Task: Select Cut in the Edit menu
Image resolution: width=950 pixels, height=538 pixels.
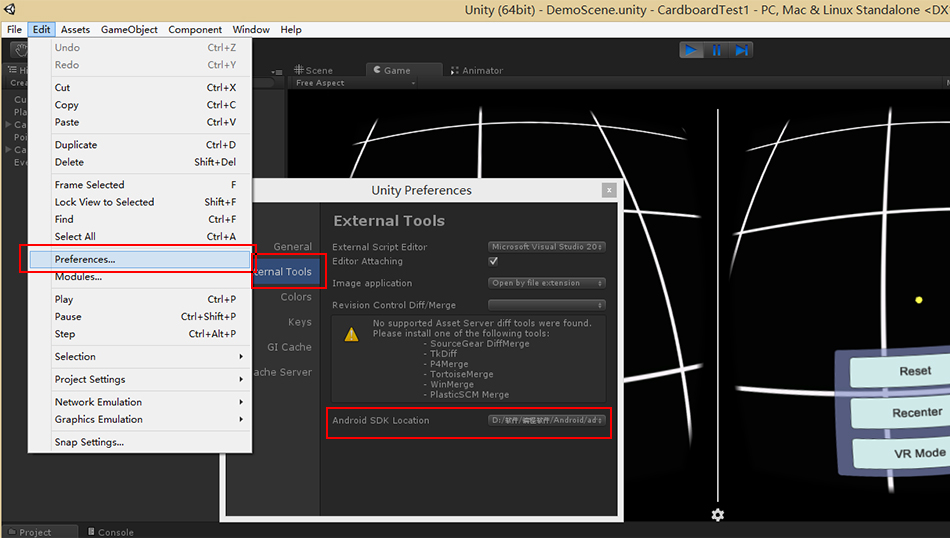Action: [x=140, y=87]
